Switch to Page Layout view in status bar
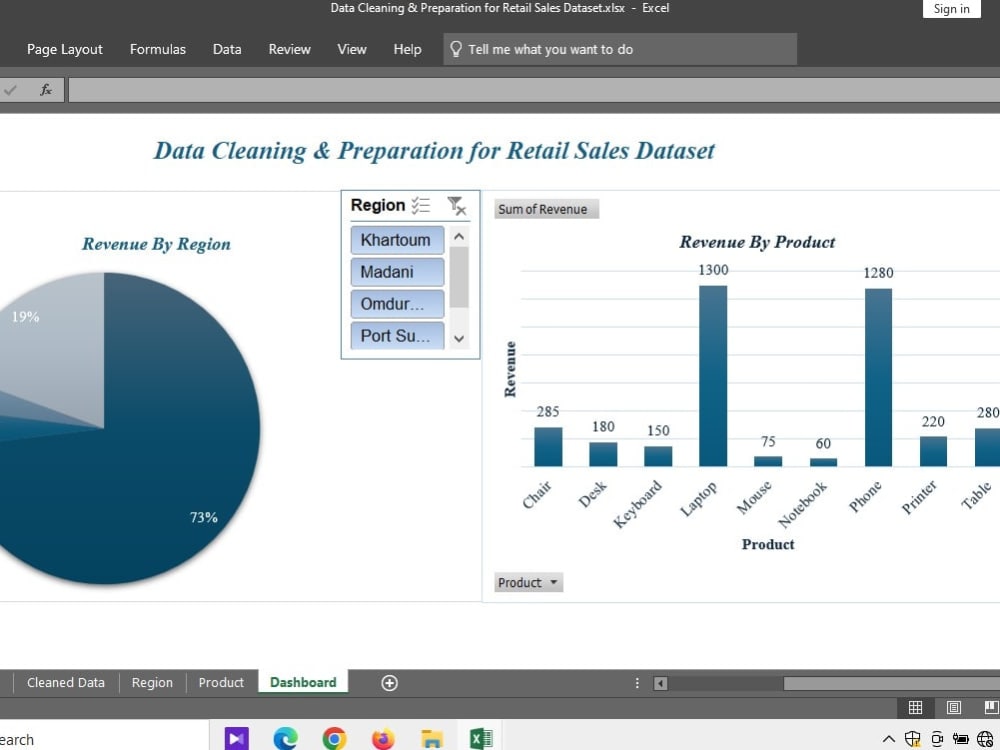Viewport: 1000px width, 750px height. (953, 707)
